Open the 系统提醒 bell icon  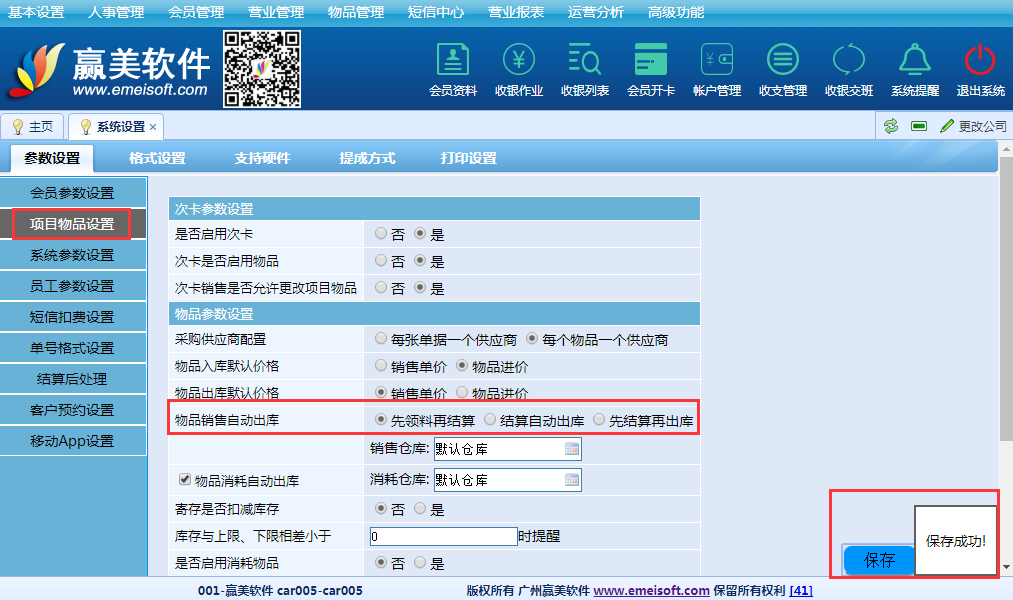pos(914,62)
